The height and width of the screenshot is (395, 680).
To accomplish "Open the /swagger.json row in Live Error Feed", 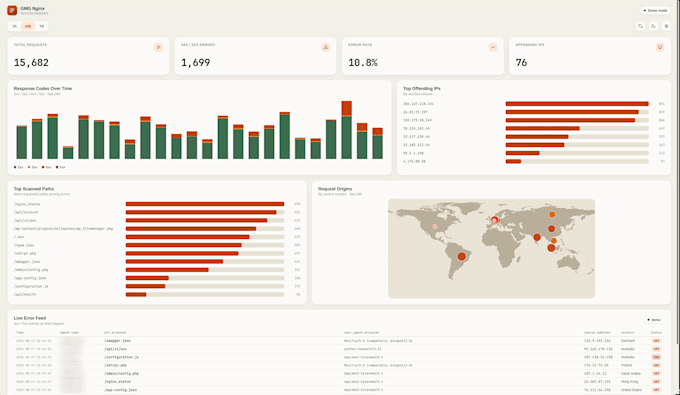I will coord(338,341).
